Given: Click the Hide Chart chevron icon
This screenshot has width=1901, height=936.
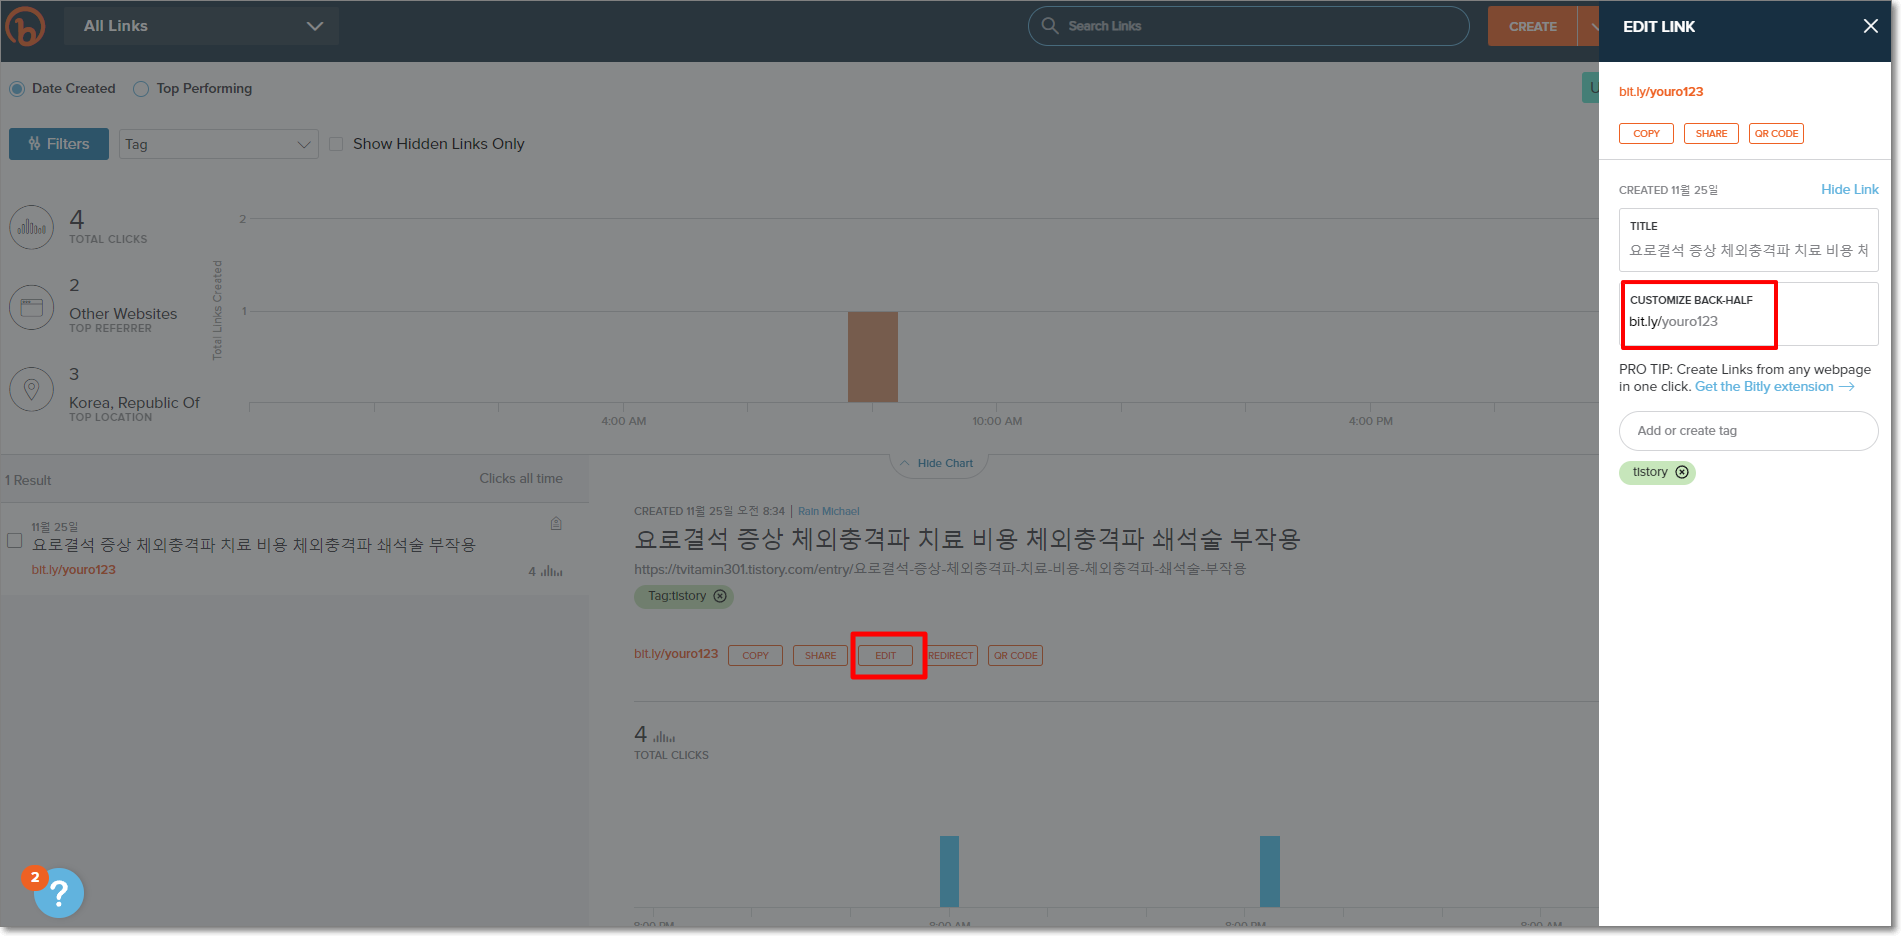Looking at the screenshot, I should pyautogui.click(x=905, y=464).
